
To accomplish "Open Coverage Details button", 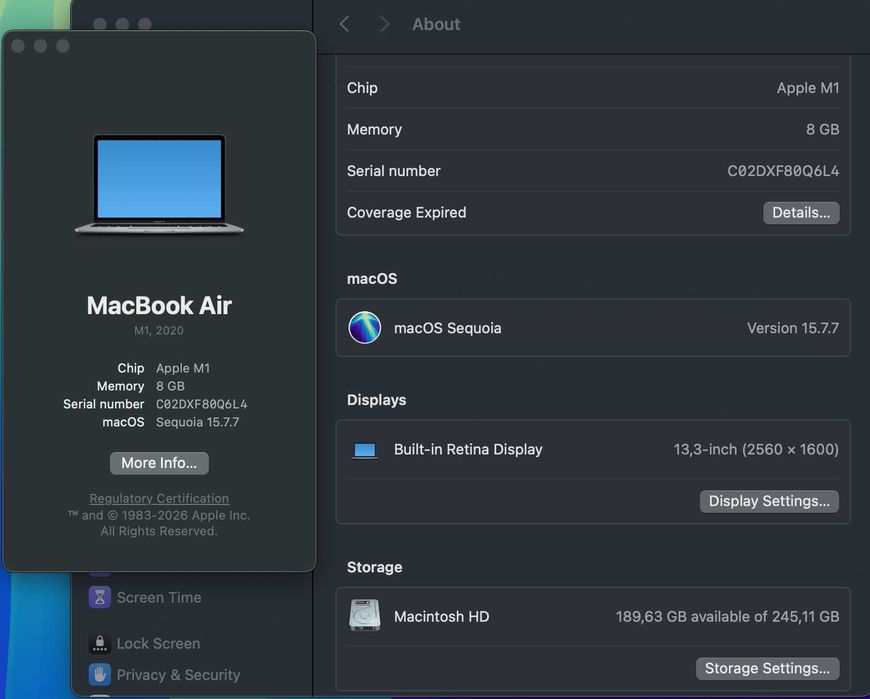I will (801, 212).
